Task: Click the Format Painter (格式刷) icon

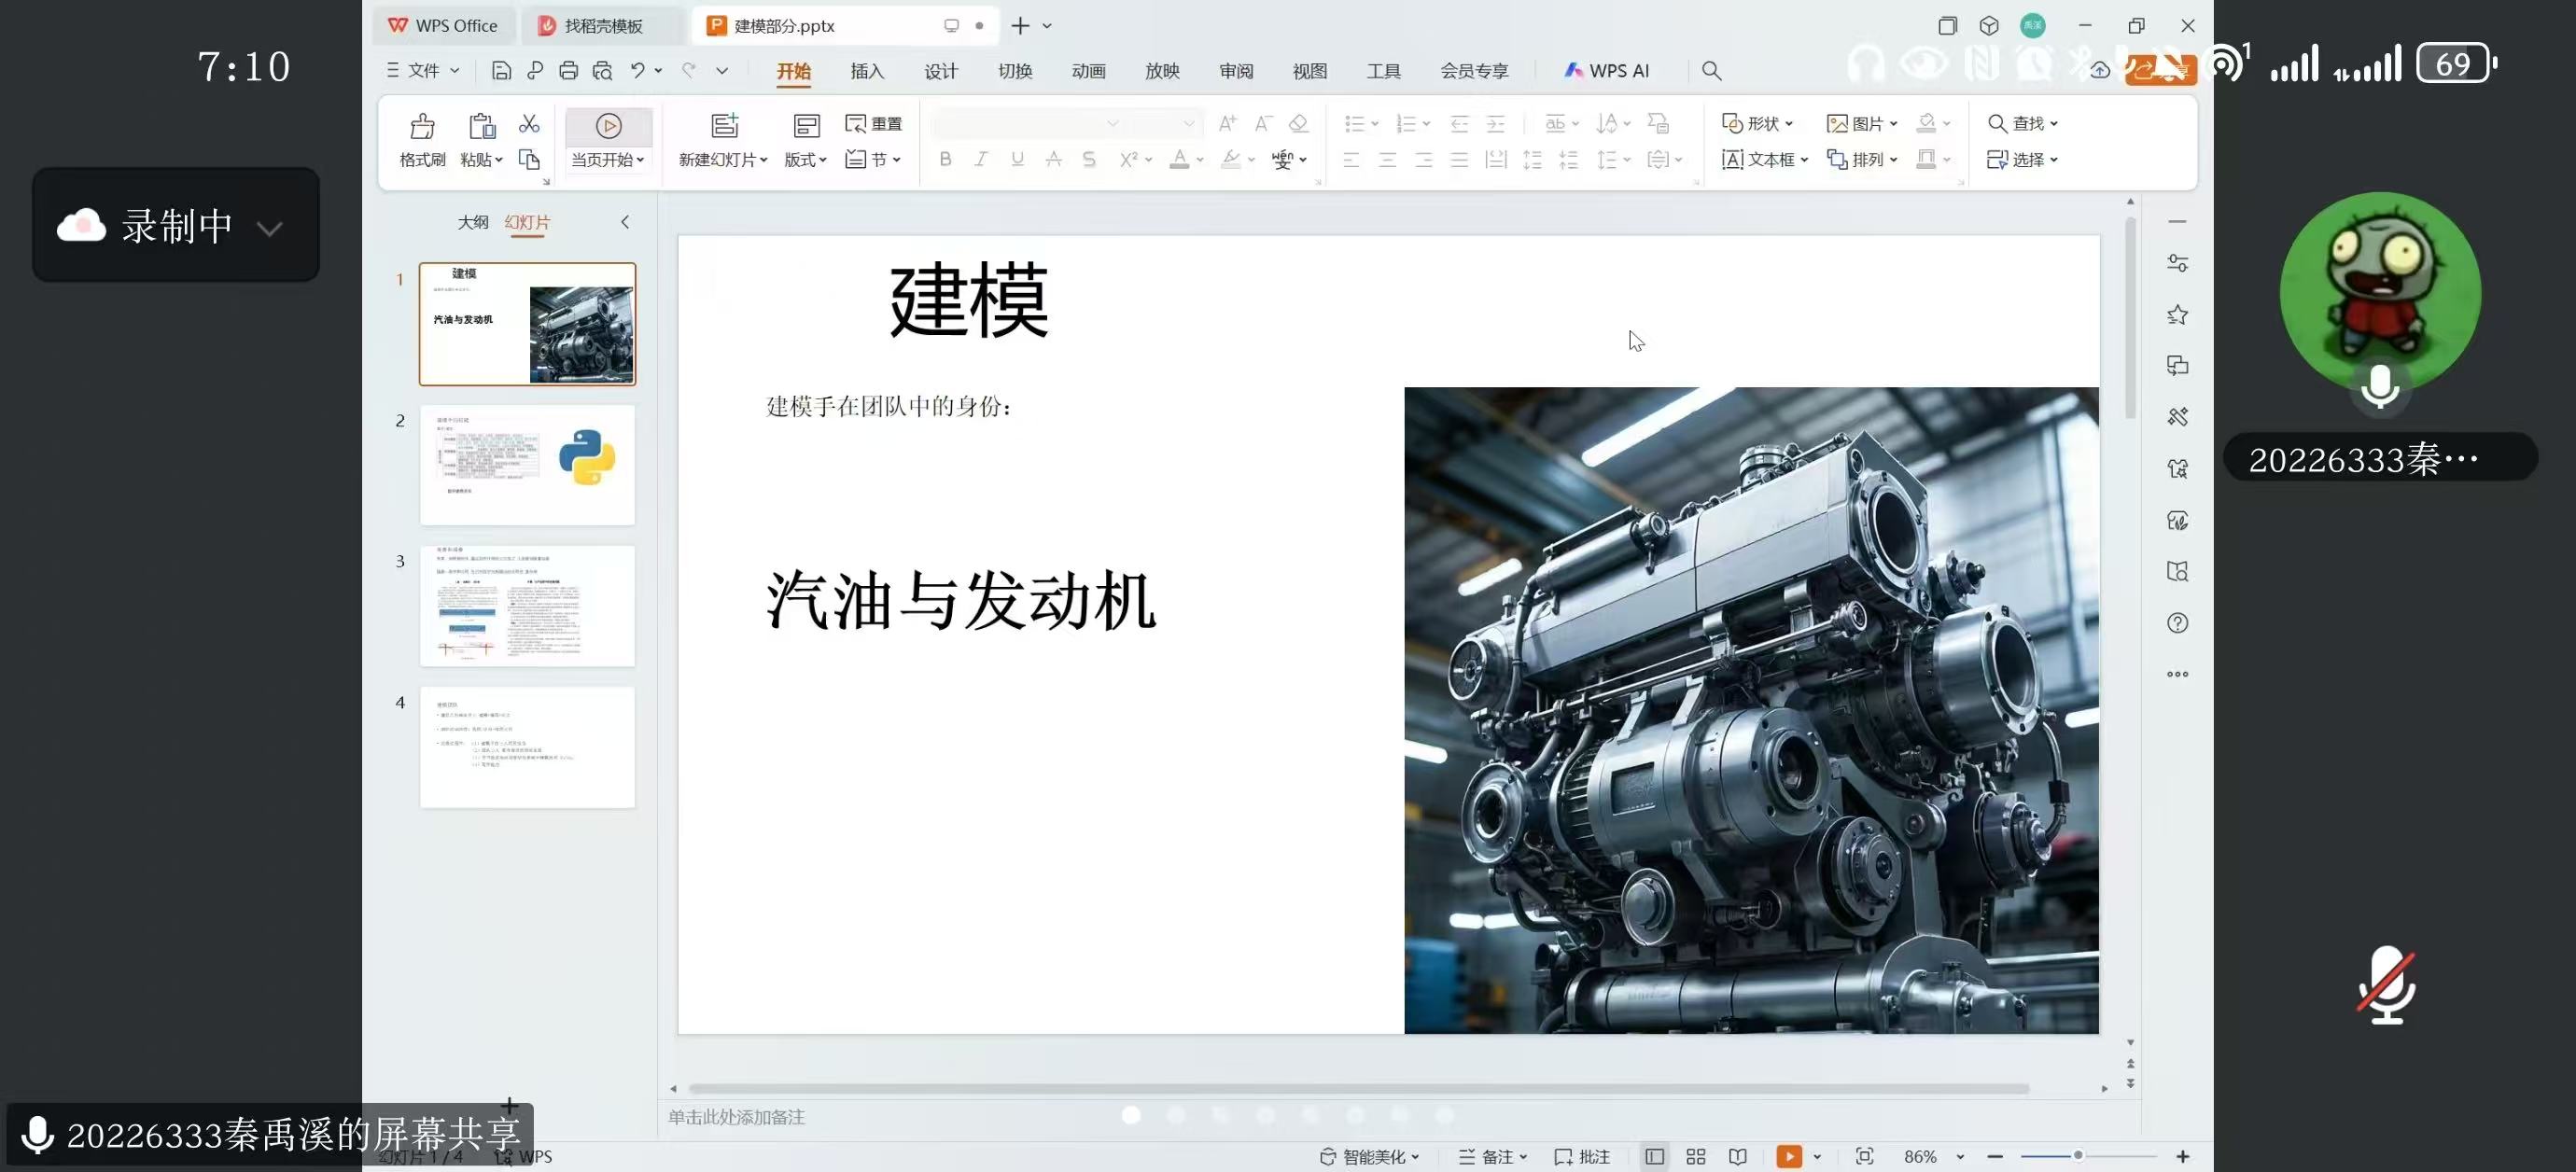Action: 422,126
